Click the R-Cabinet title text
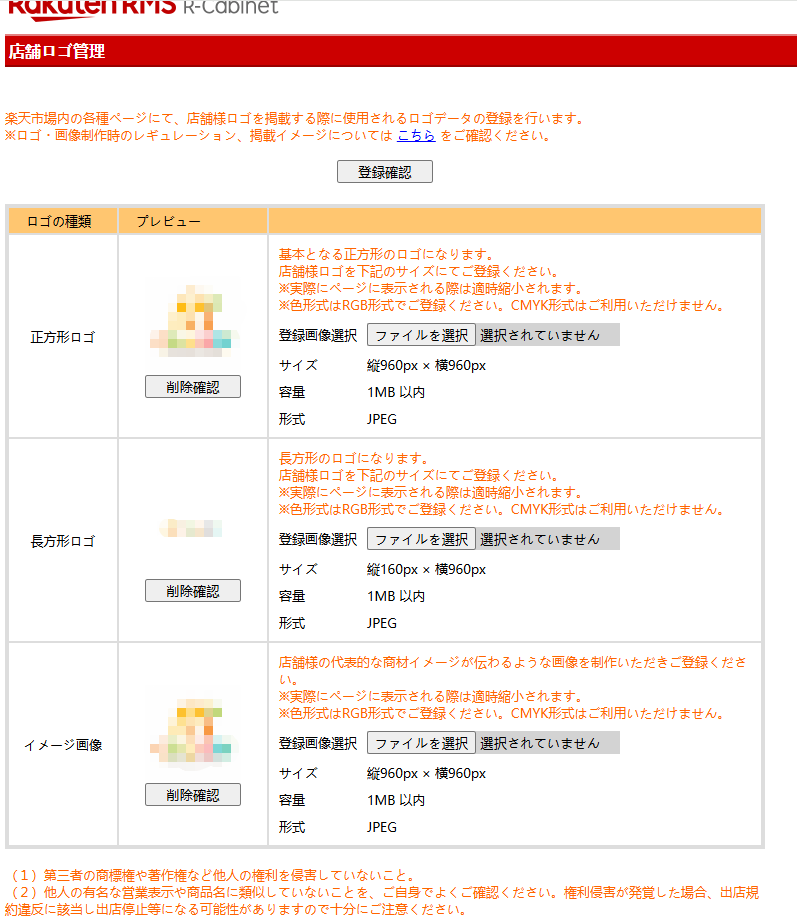797x919 pixels. tap(231, 7)
